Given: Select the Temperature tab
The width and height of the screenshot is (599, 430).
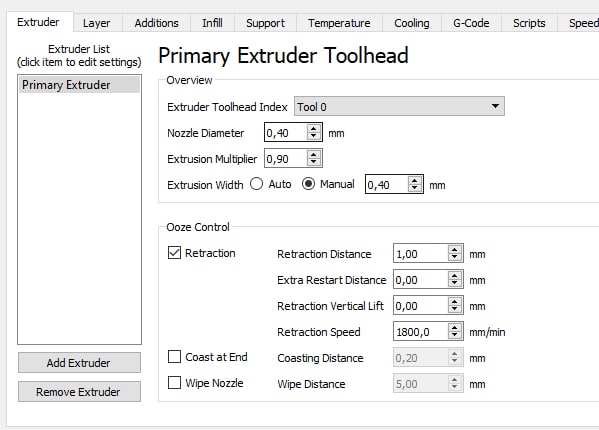Looking at the screenshot, I should click(x=339, y=23).
